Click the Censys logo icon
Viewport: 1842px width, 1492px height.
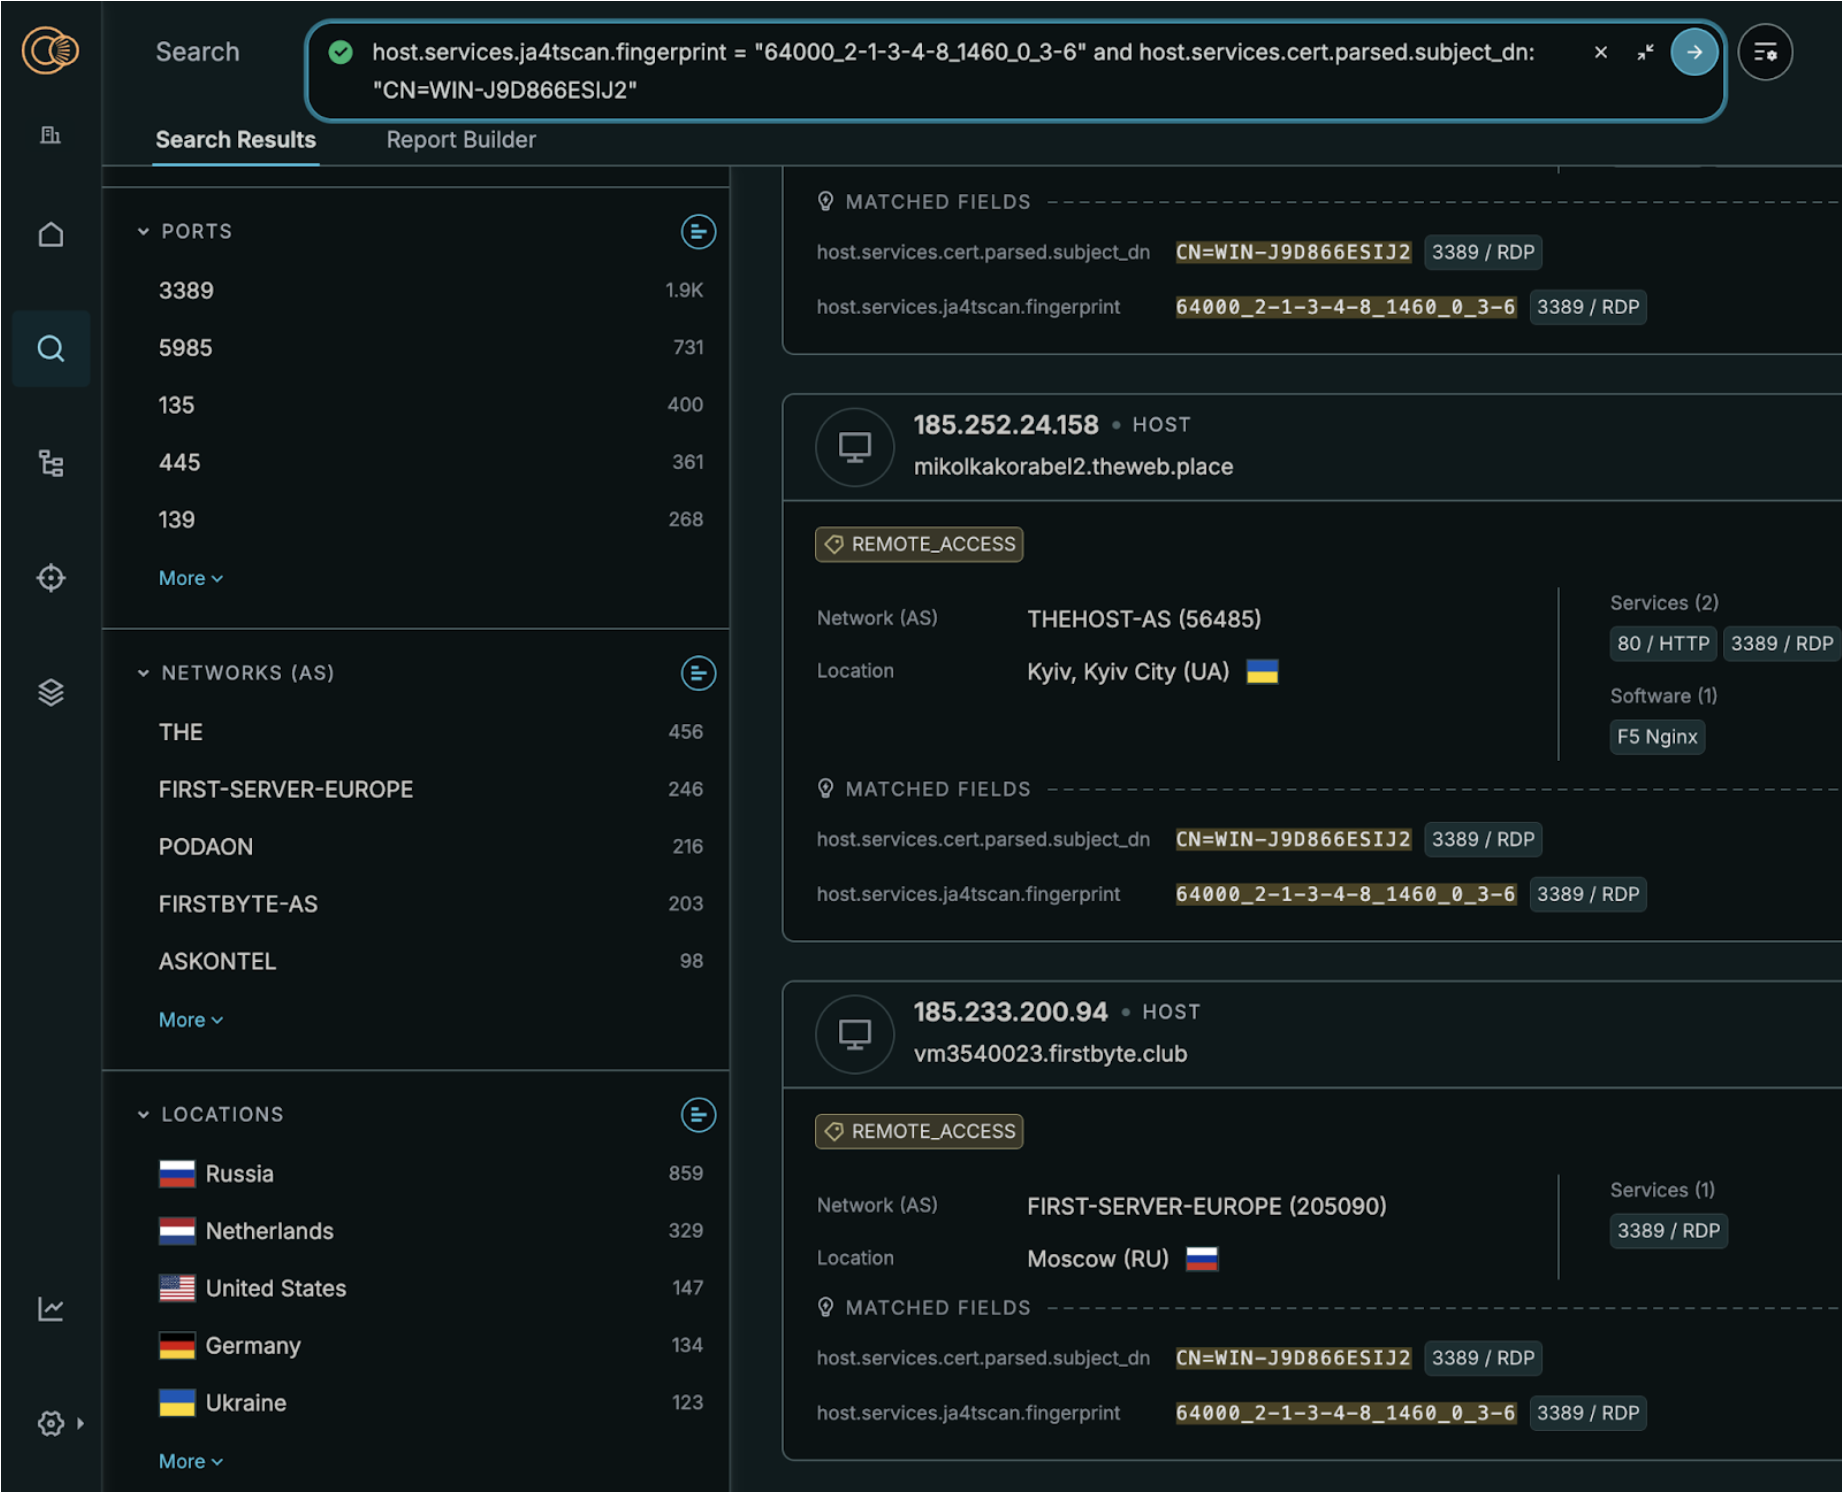[x=50, y=50]
